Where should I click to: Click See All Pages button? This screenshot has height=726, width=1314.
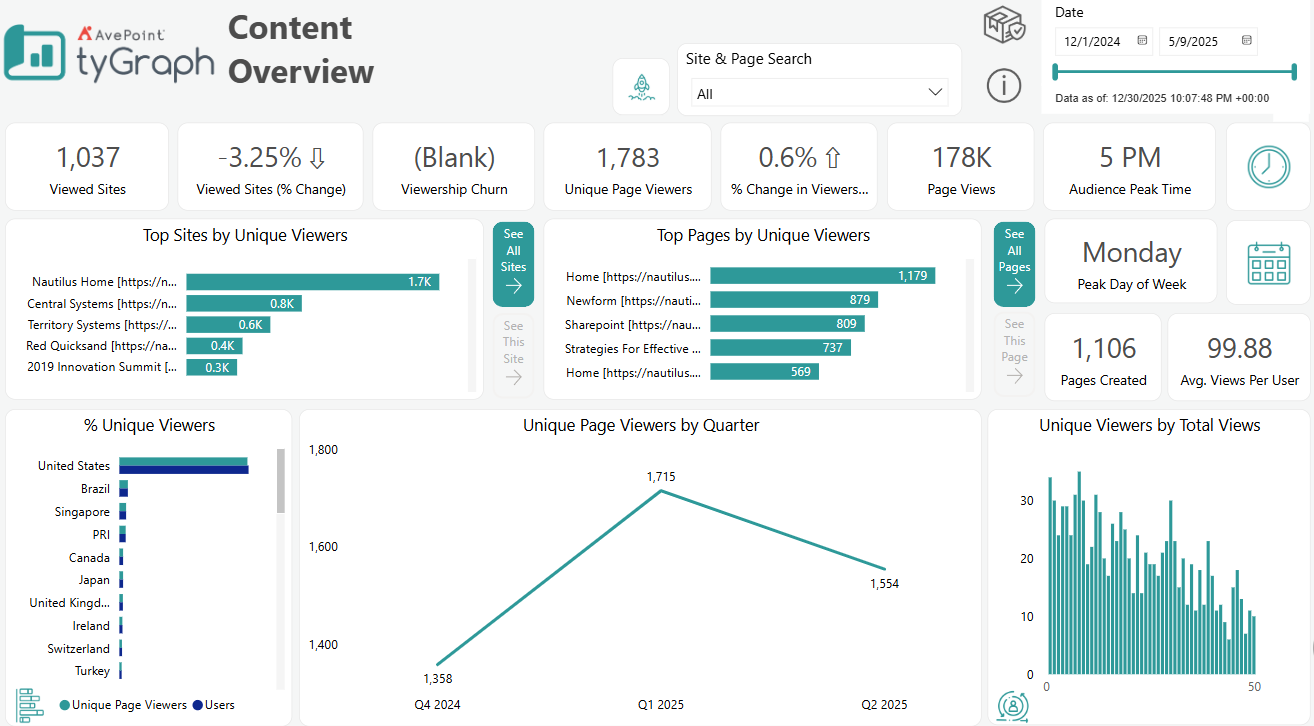(1014, 264)
